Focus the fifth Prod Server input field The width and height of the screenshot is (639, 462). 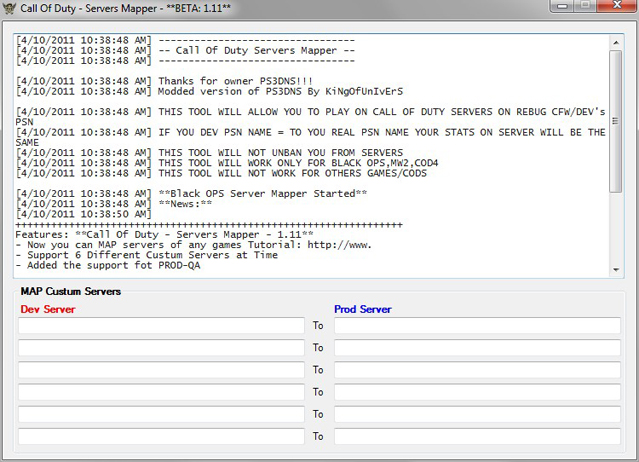tap(477, 414)
